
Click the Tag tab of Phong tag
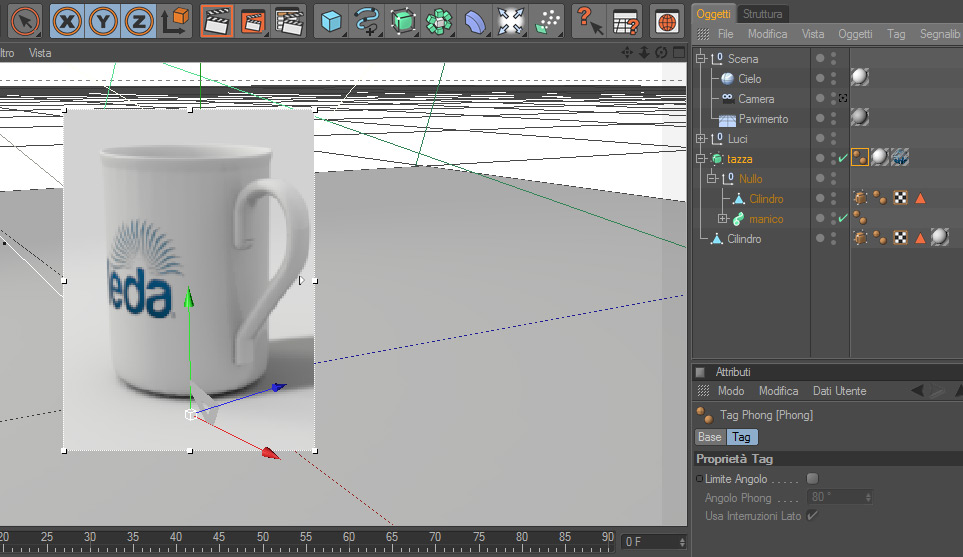point(741,437)
